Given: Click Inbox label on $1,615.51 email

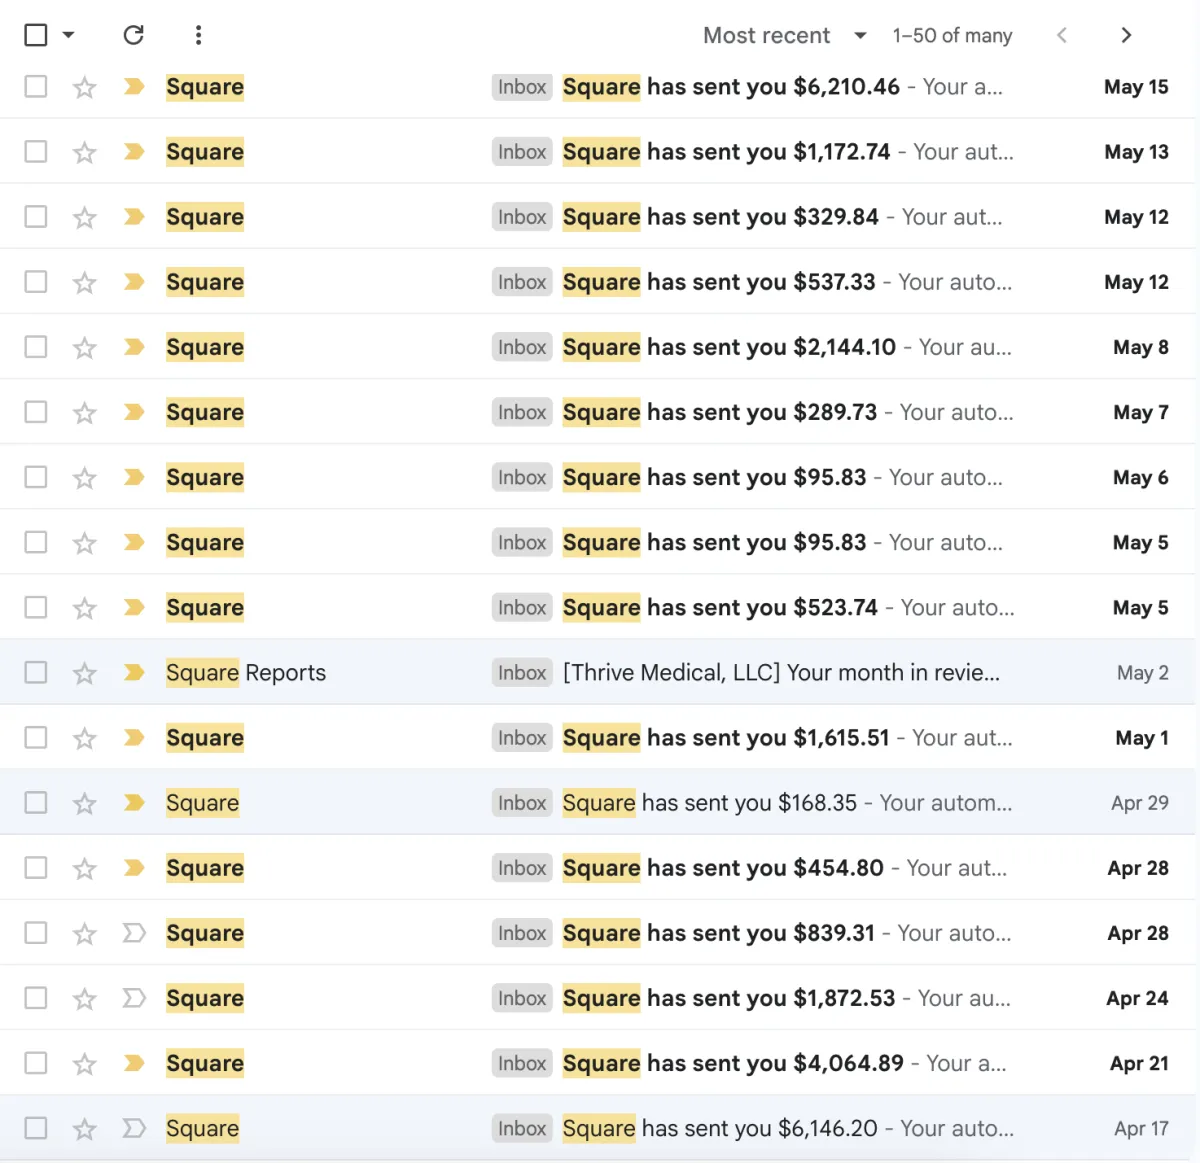Looking at the screenshot, I should [522, 738].
